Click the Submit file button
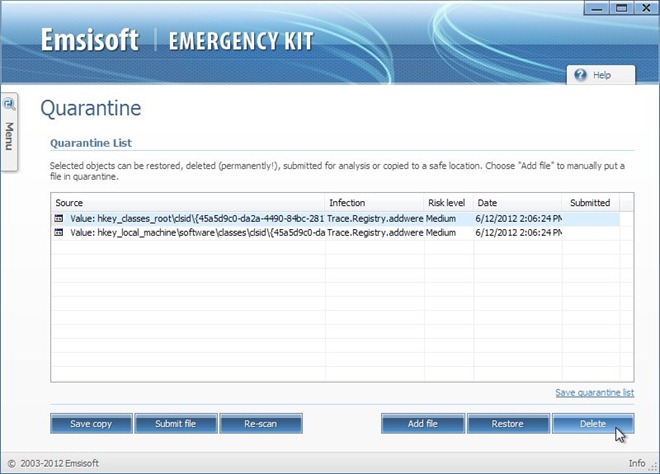Screen dimensions: 660x474 tap(176, 423)
